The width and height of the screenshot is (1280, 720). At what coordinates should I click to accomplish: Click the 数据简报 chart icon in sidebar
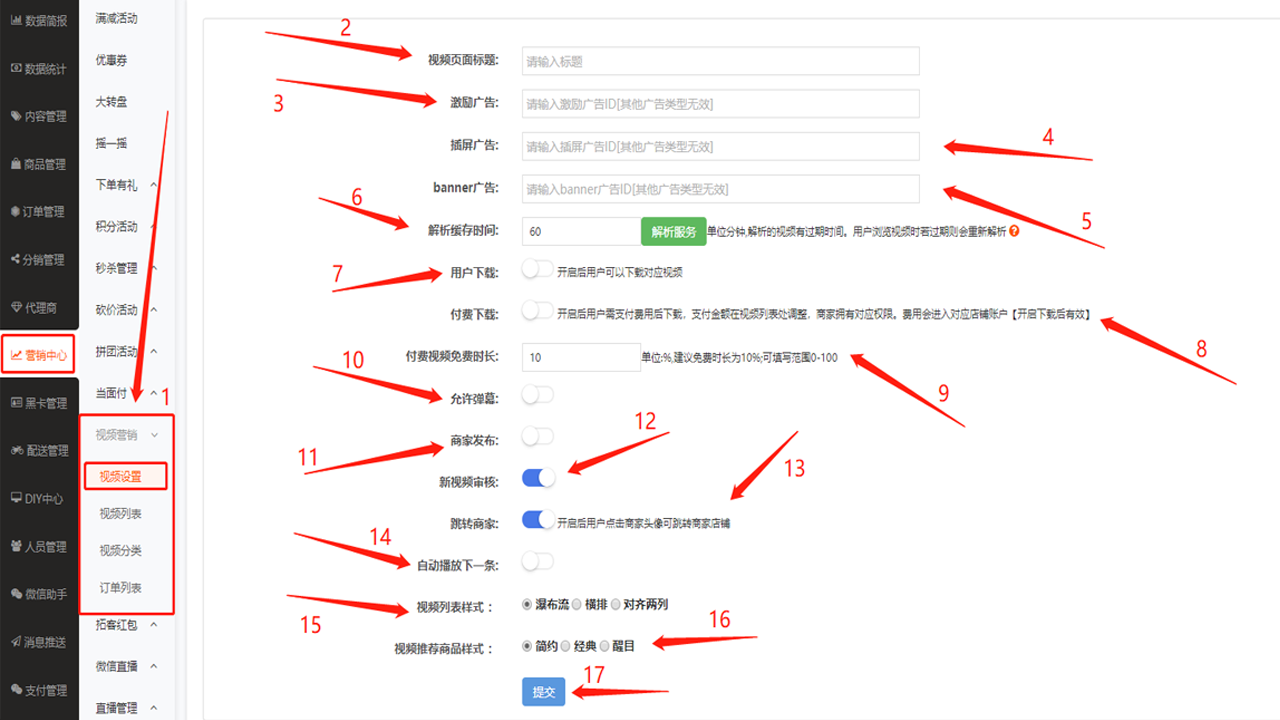(x=15, y=21)
